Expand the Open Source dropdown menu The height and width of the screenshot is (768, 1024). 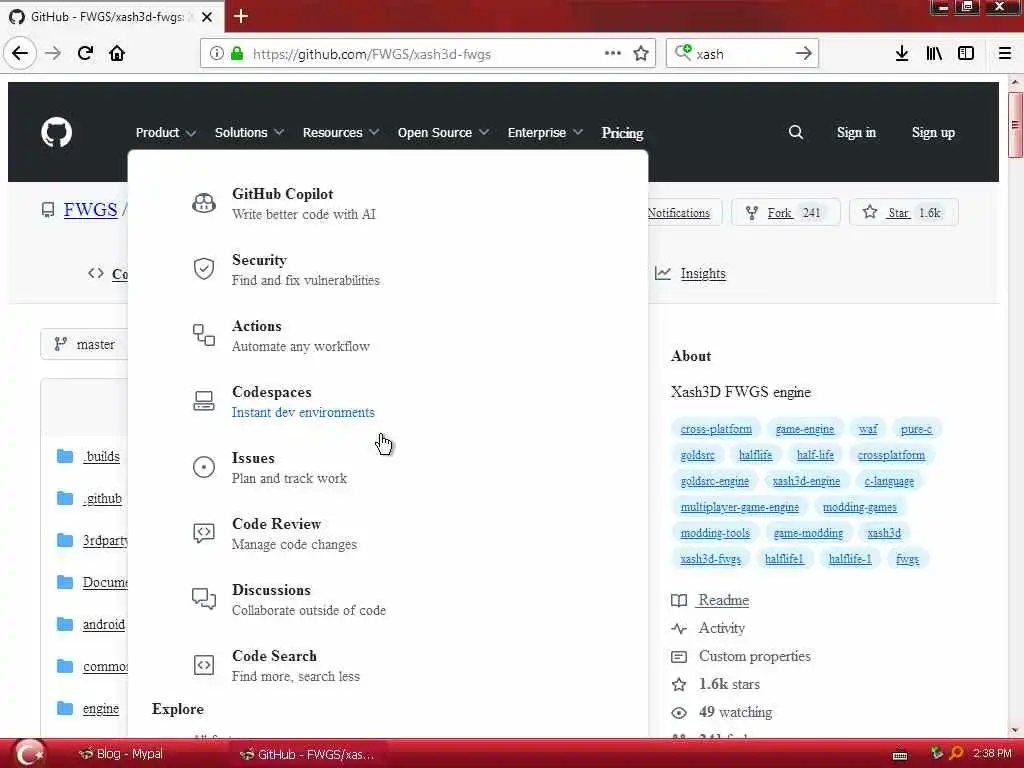[x=443, y=133]
